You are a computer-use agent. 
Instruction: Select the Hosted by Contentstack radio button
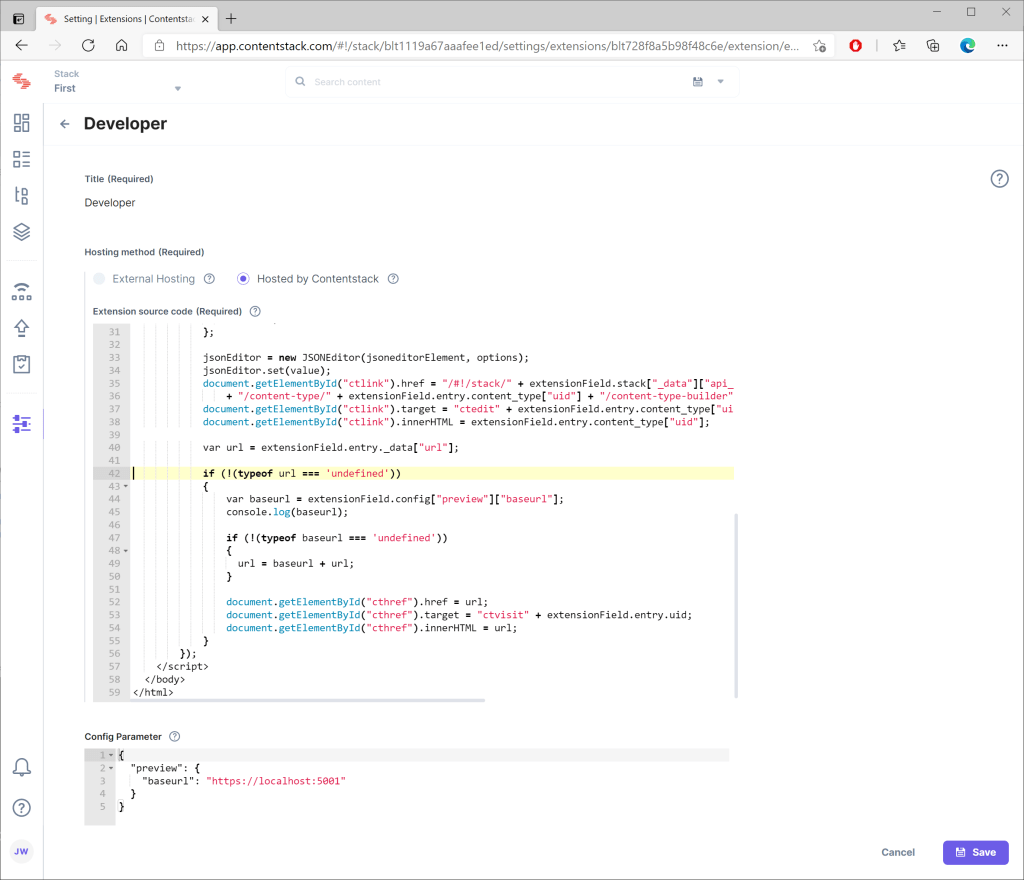(241, 278)
